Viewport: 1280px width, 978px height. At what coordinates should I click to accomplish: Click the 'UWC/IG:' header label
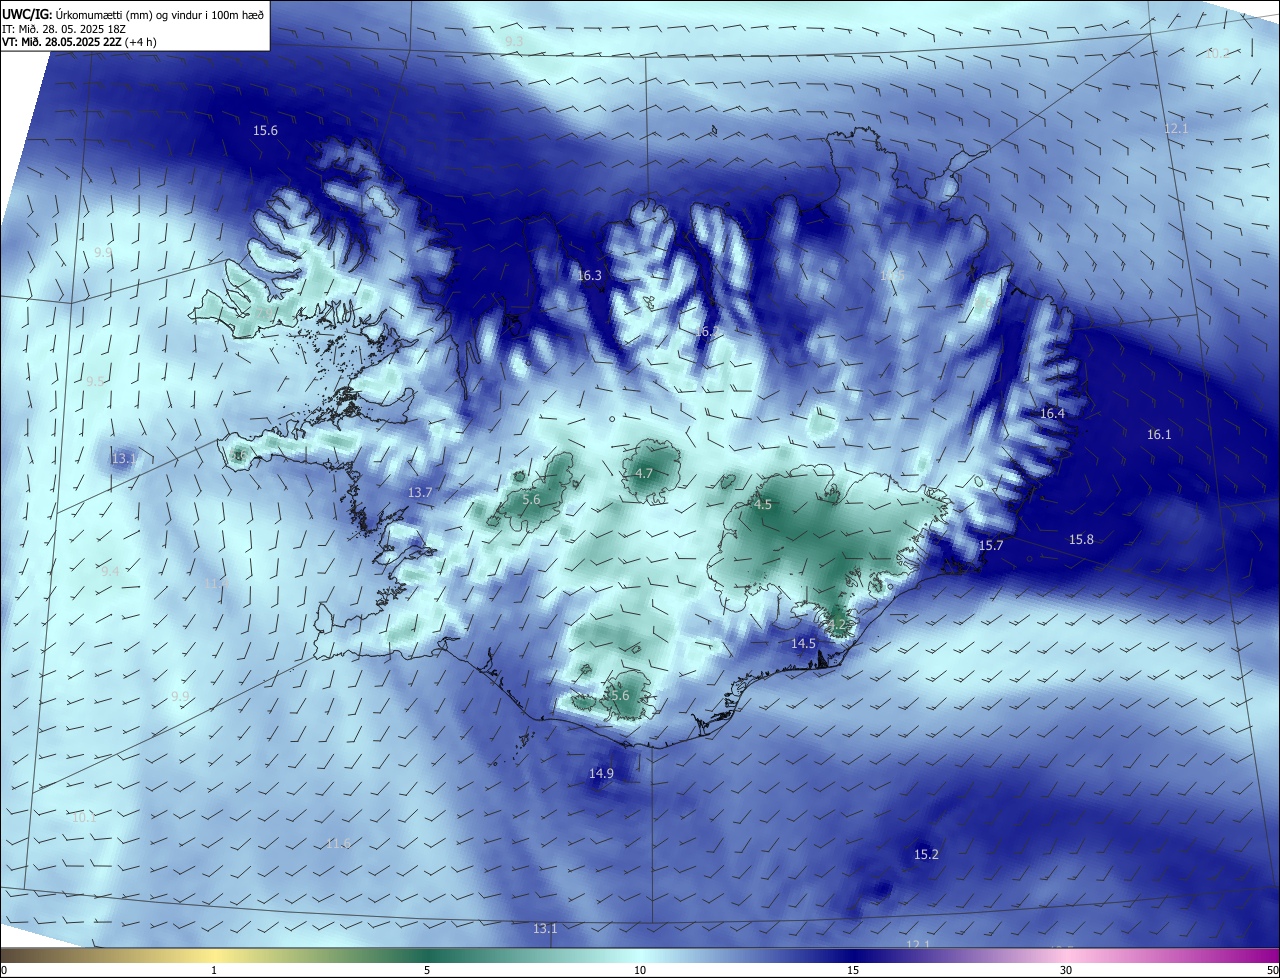[27, 15]
